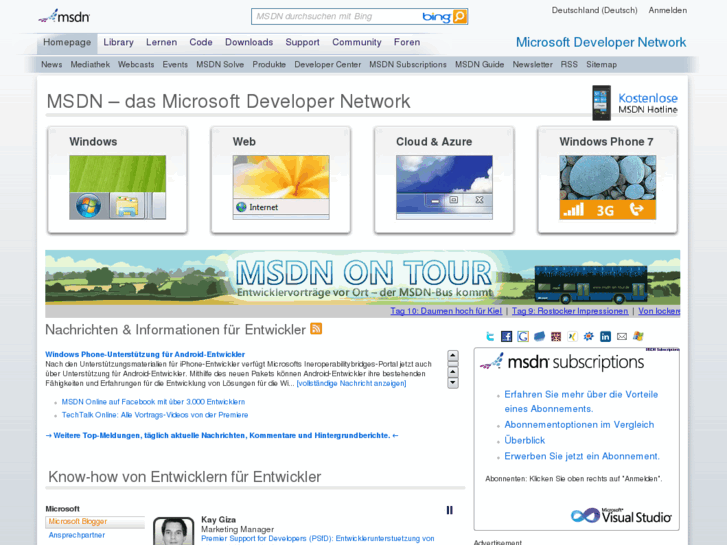Screen dimensions: 727x545
Task: Click the orange Bing search magnifier button
Action: click(459, 17)
